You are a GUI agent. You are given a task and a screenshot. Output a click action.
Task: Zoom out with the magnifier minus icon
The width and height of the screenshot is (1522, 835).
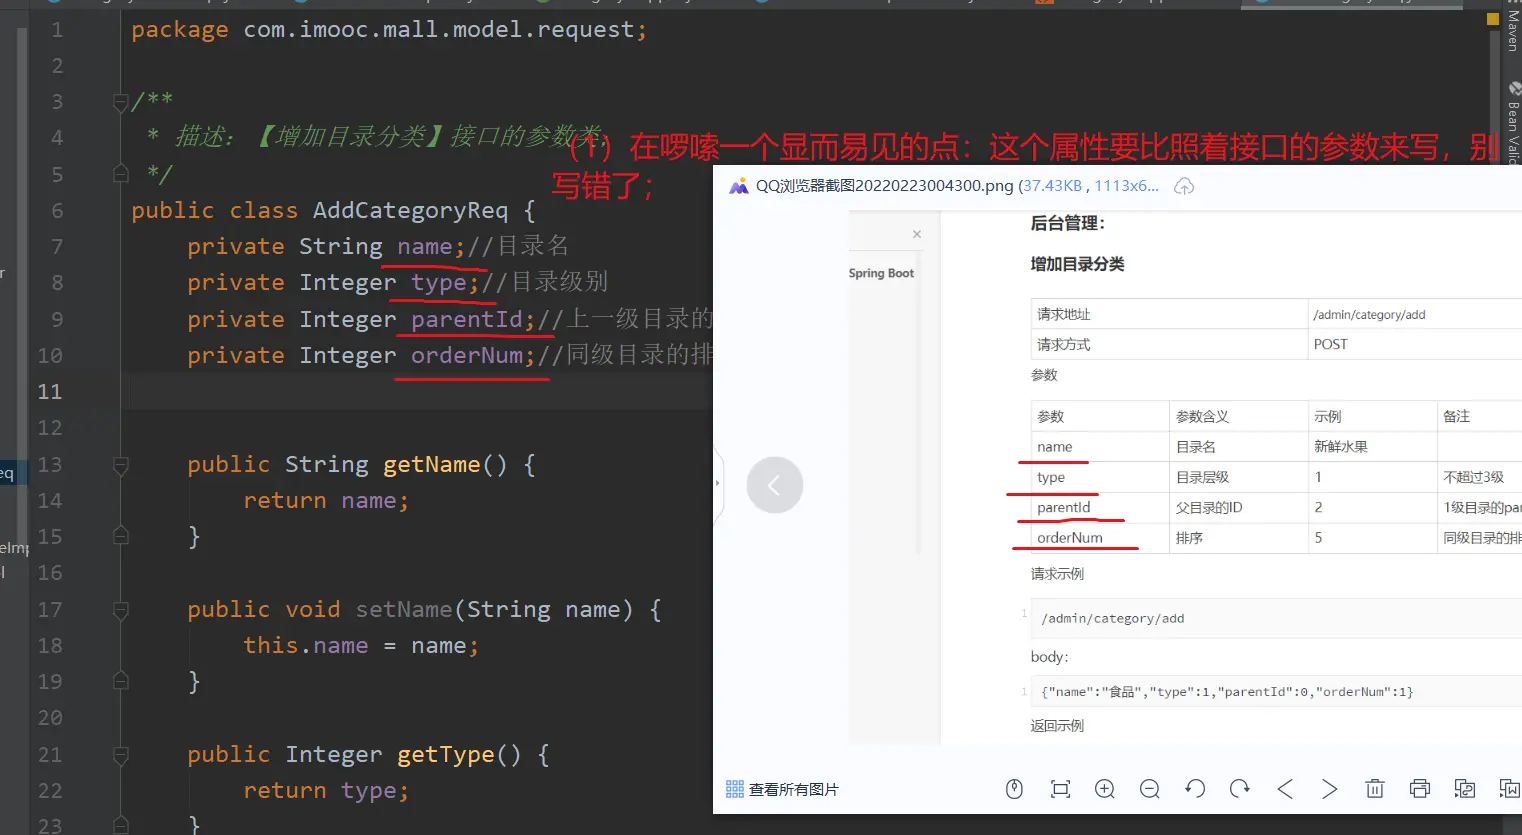[x=1150, y=789]
